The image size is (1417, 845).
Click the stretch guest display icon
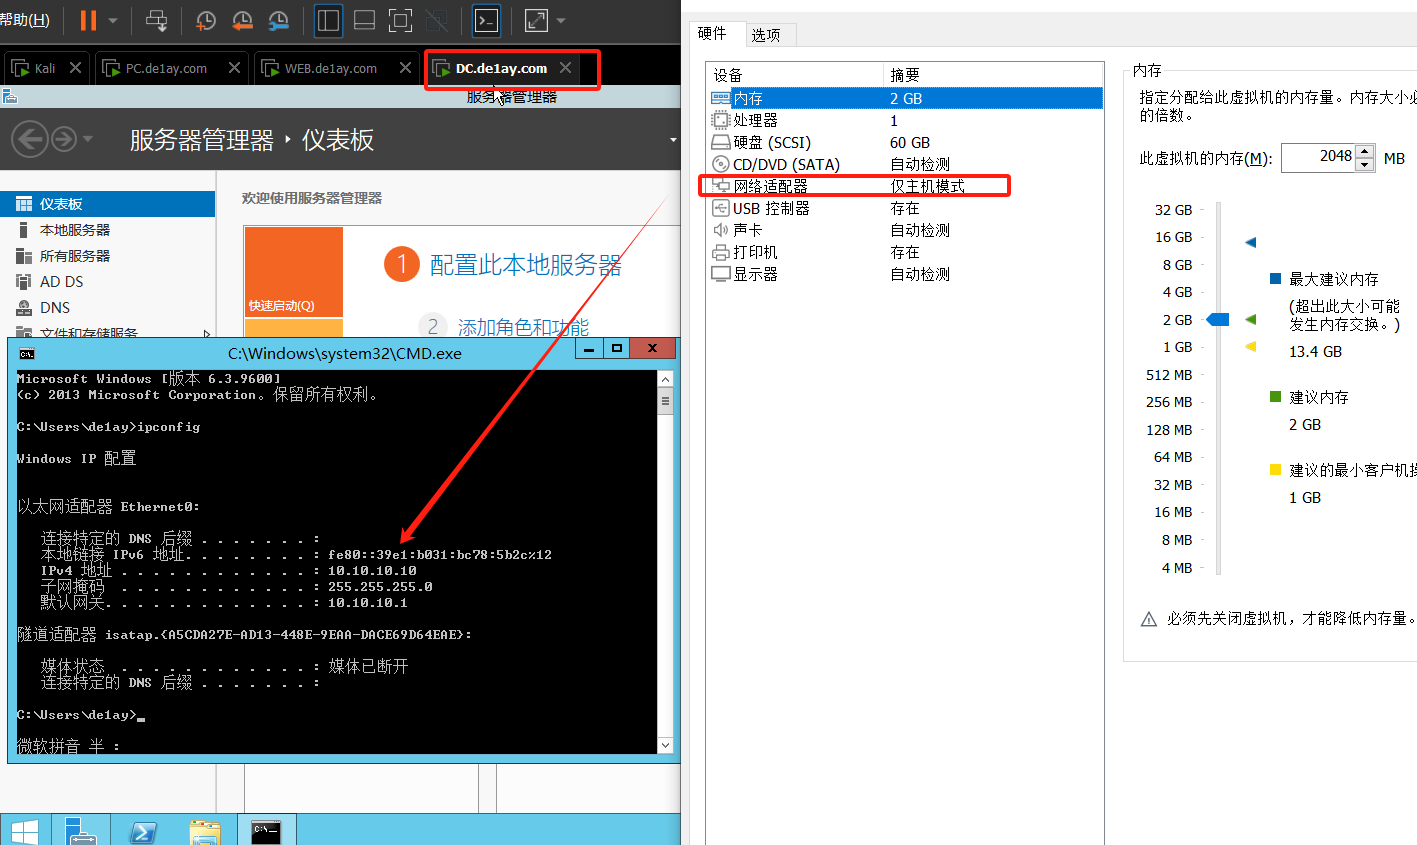click(x=536, y=20)
